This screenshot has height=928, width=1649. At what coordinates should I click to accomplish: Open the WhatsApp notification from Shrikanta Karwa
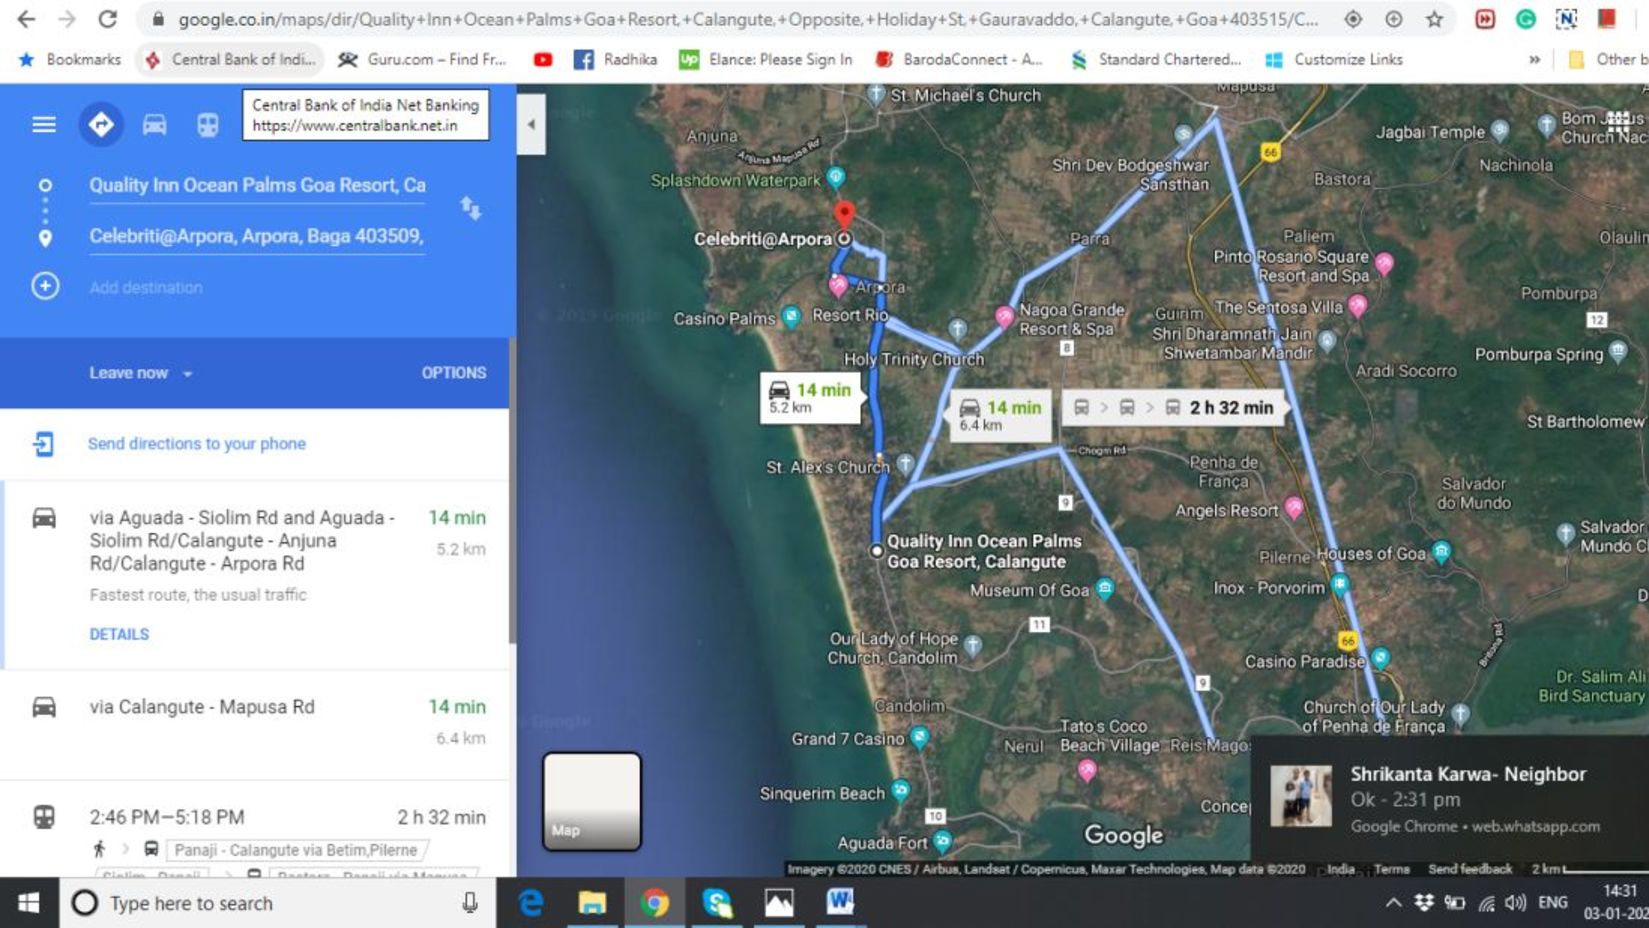[x=1450, y=799]
